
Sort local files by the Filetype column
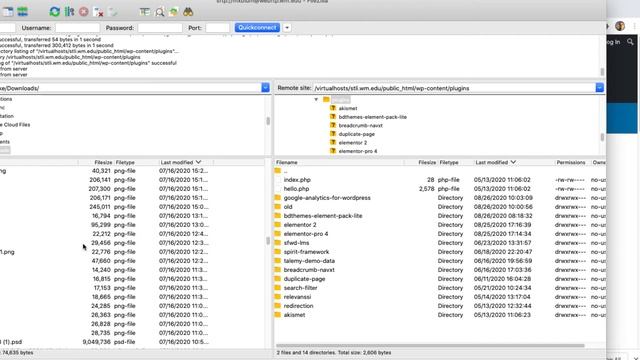click(x=136, y=162)
